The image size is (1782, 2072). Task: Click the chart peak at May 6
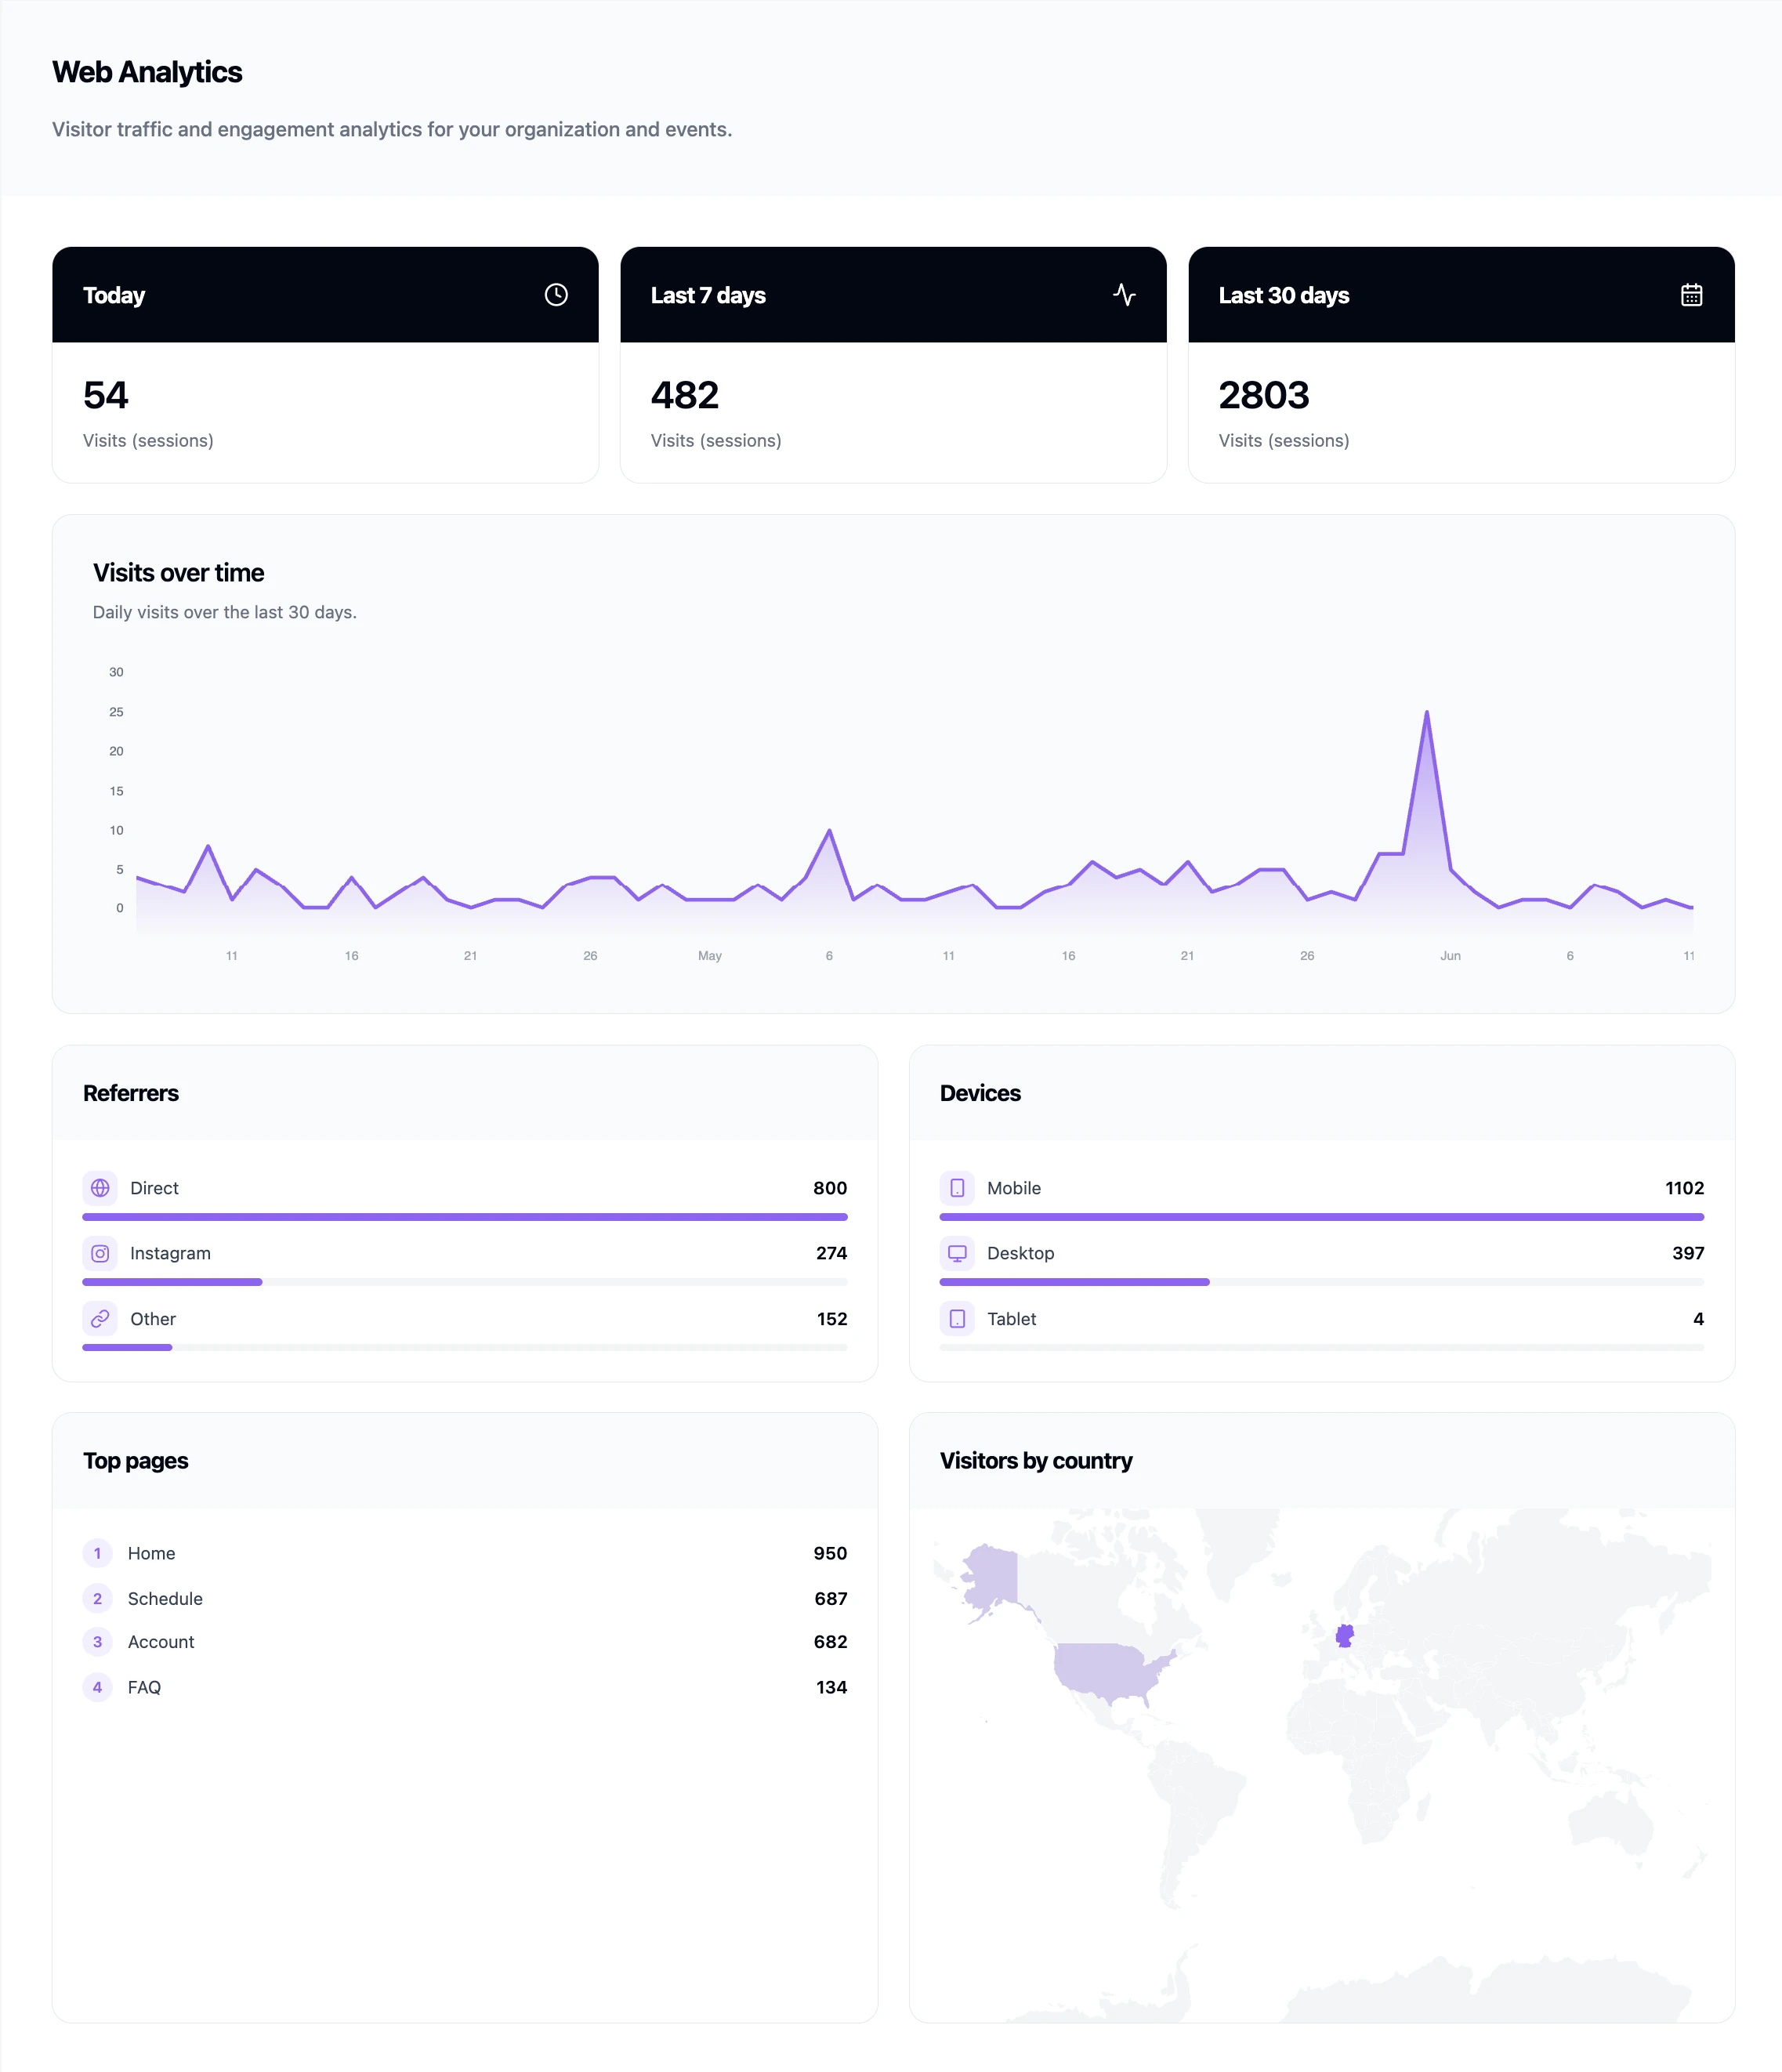[829, 831]
